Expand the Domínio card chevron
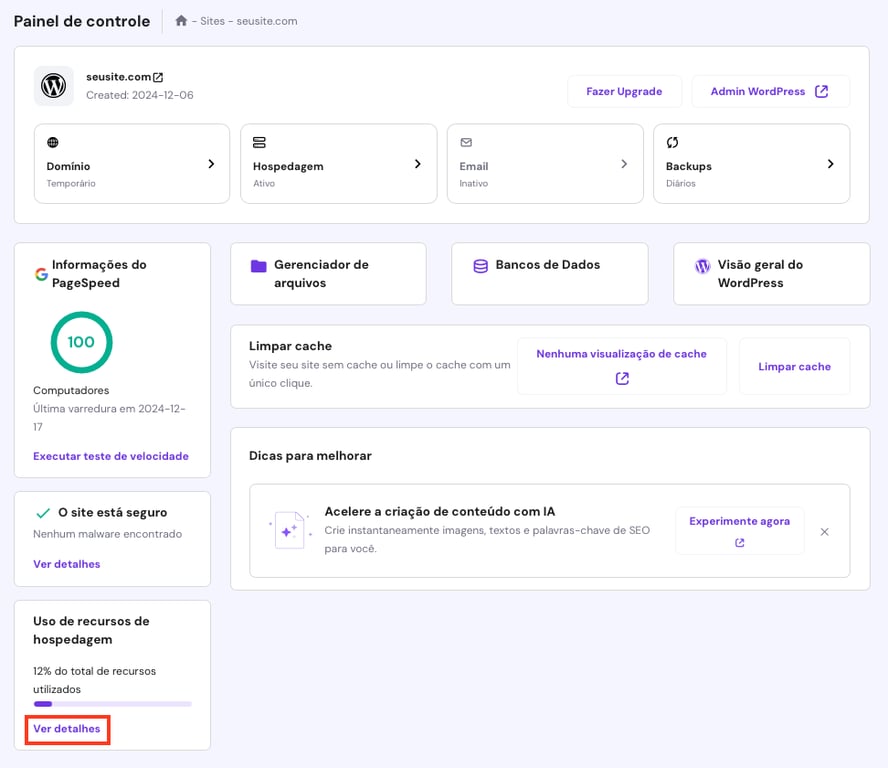The width and height of the screenshot is (888, 768). click(x=211, y=164)
